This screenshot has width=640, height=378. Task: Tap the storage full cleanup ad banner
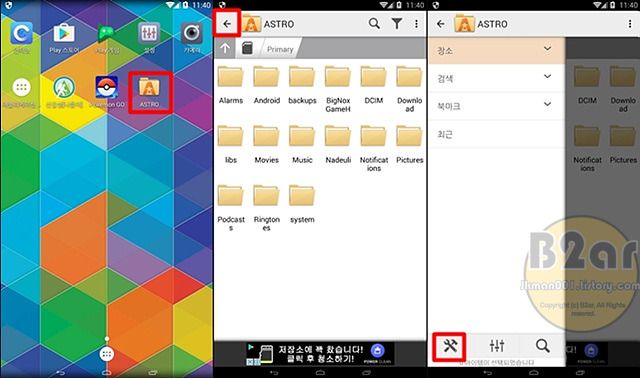tap(320, 354)
